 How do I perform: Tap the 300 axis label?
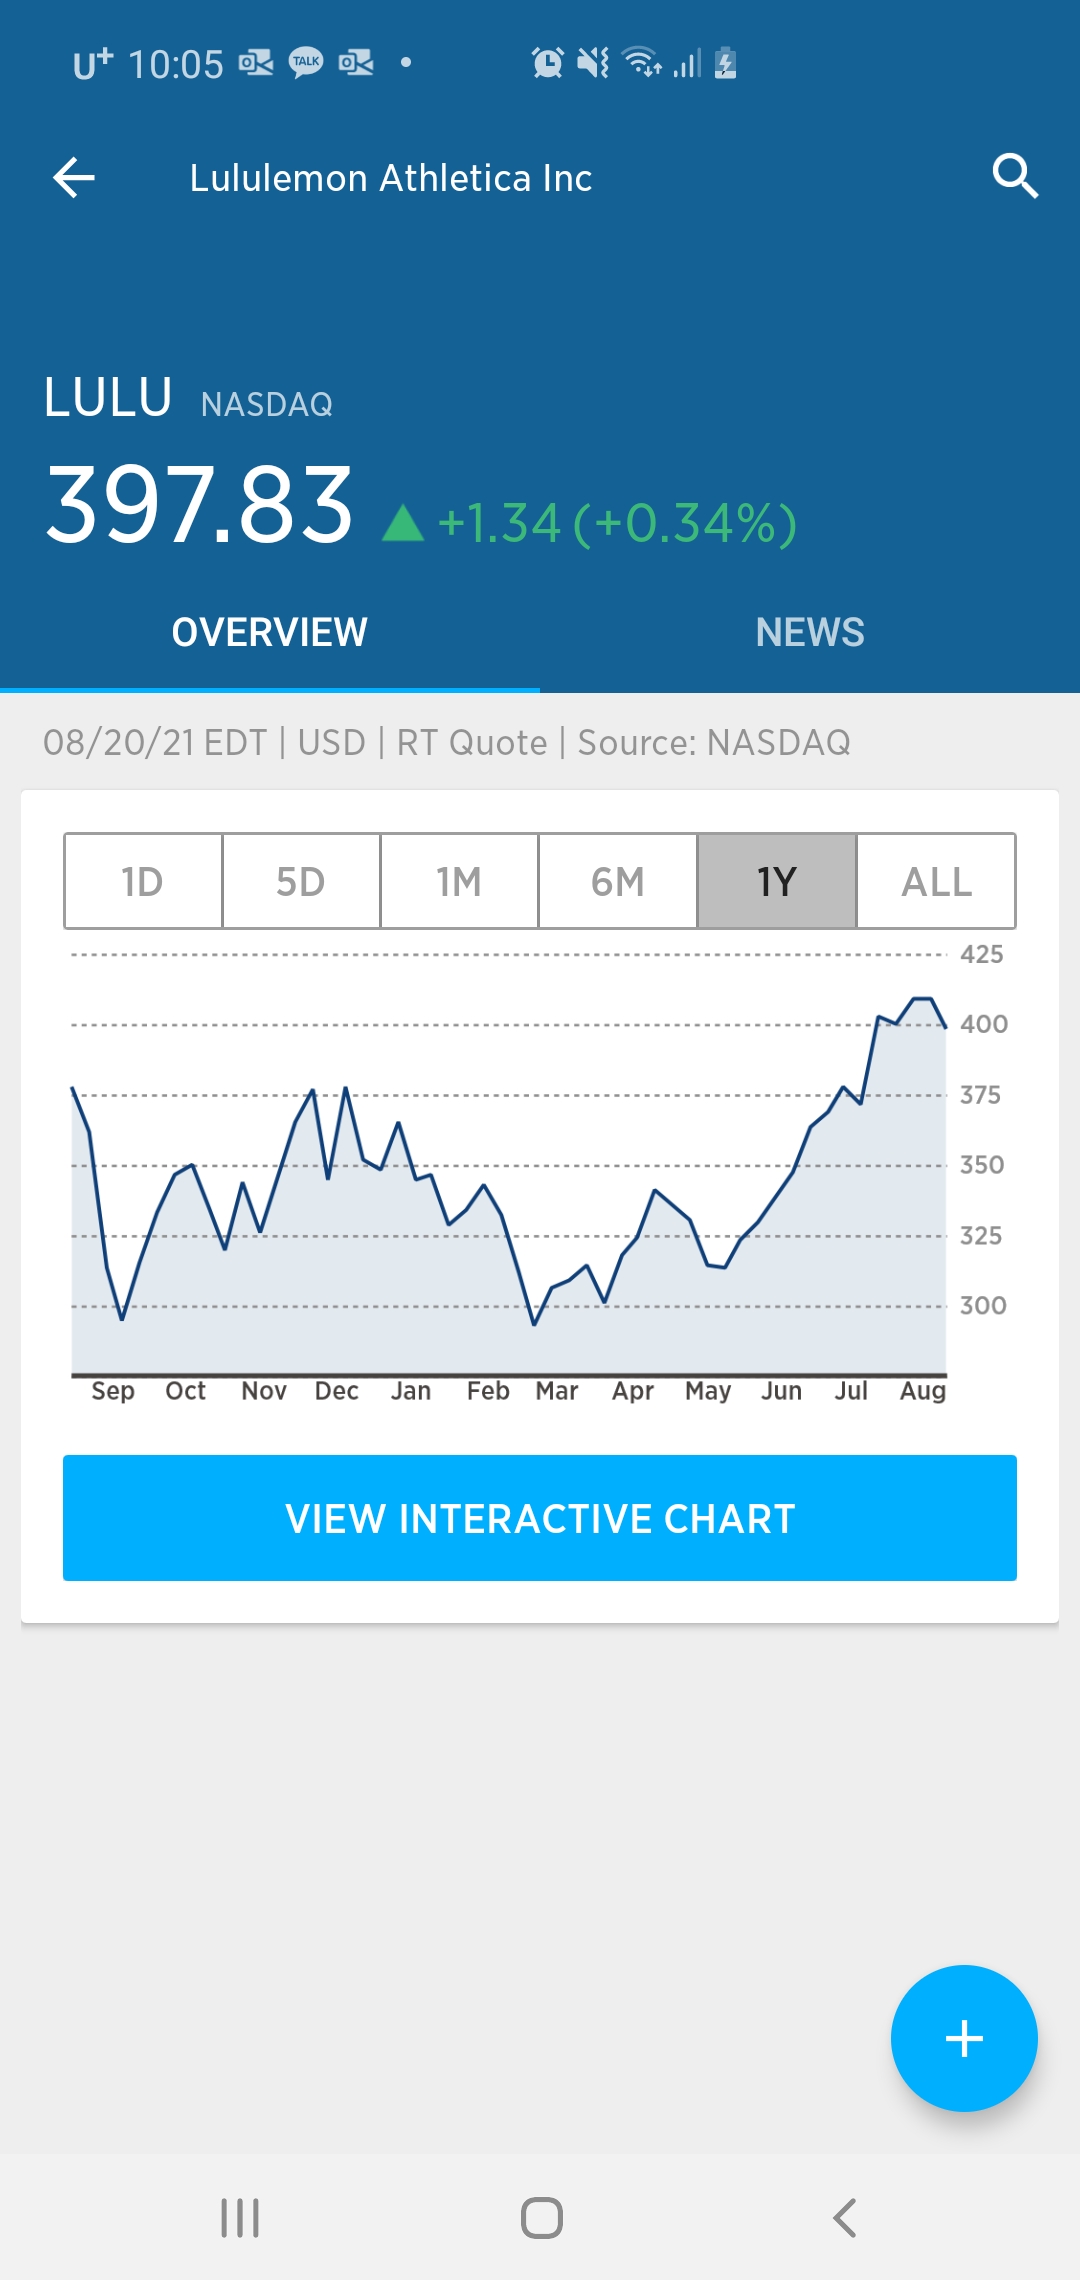(983, 1305)
